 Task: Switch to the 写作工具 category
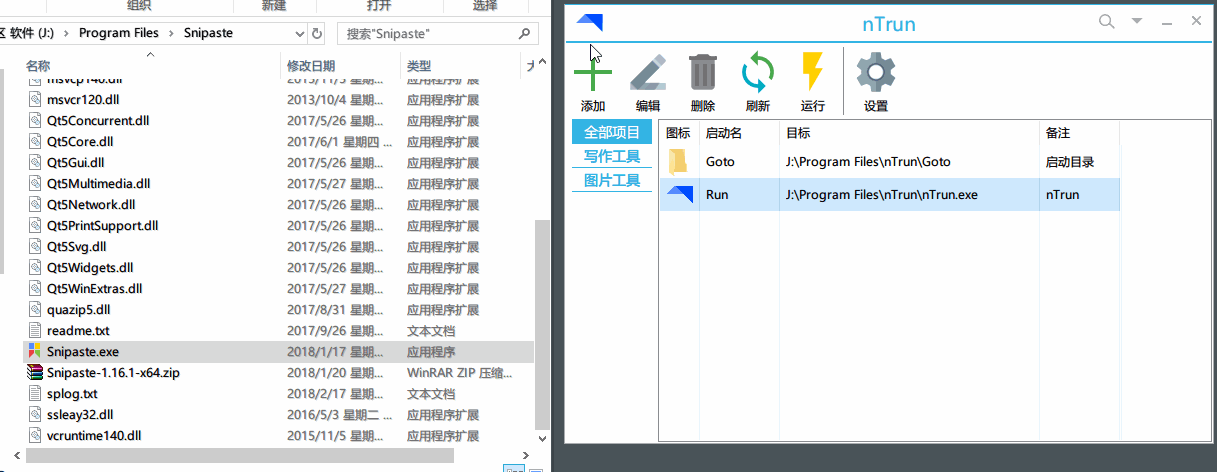point(612,156)
